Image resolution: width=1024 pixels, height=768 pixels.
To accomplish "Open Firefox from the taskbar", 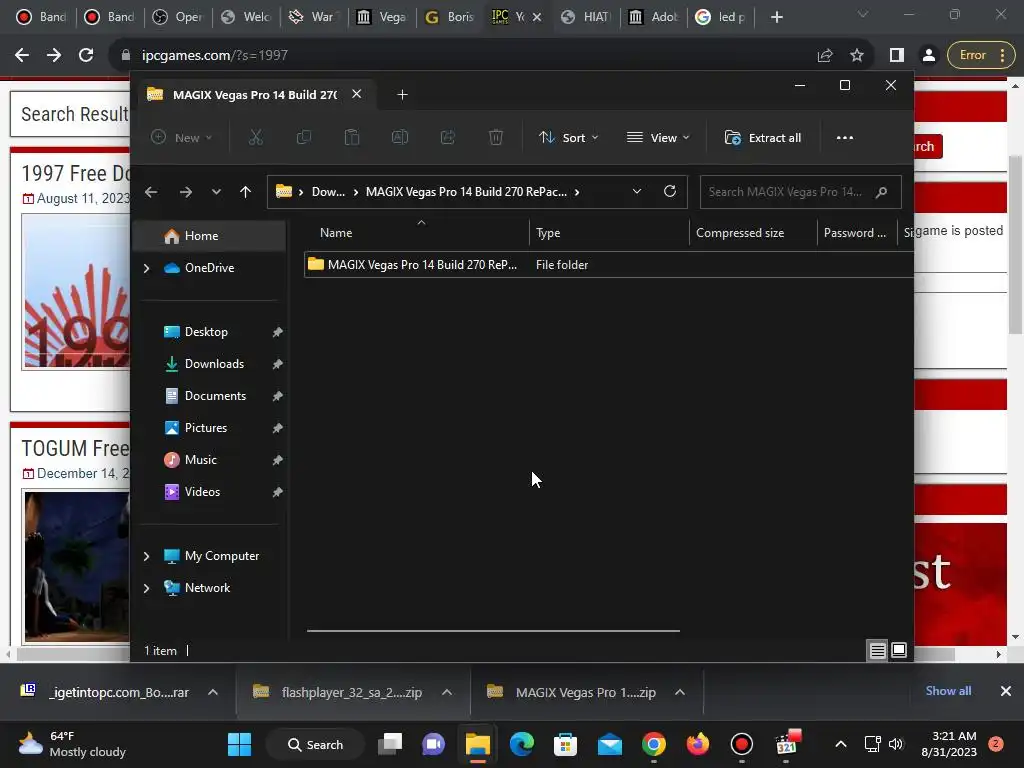I will coord(697,744).
